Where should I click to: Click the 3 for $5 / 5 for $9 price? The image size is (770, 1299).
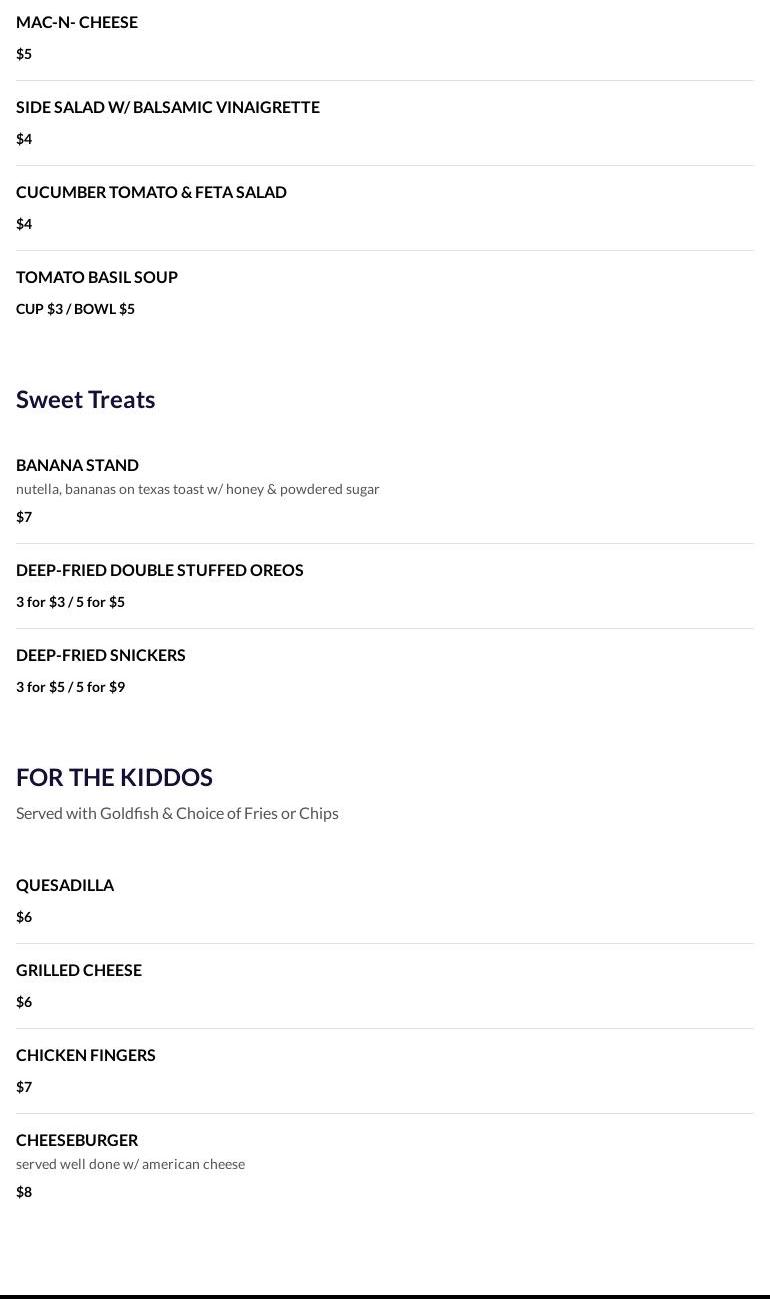click(x=70, y=687)
